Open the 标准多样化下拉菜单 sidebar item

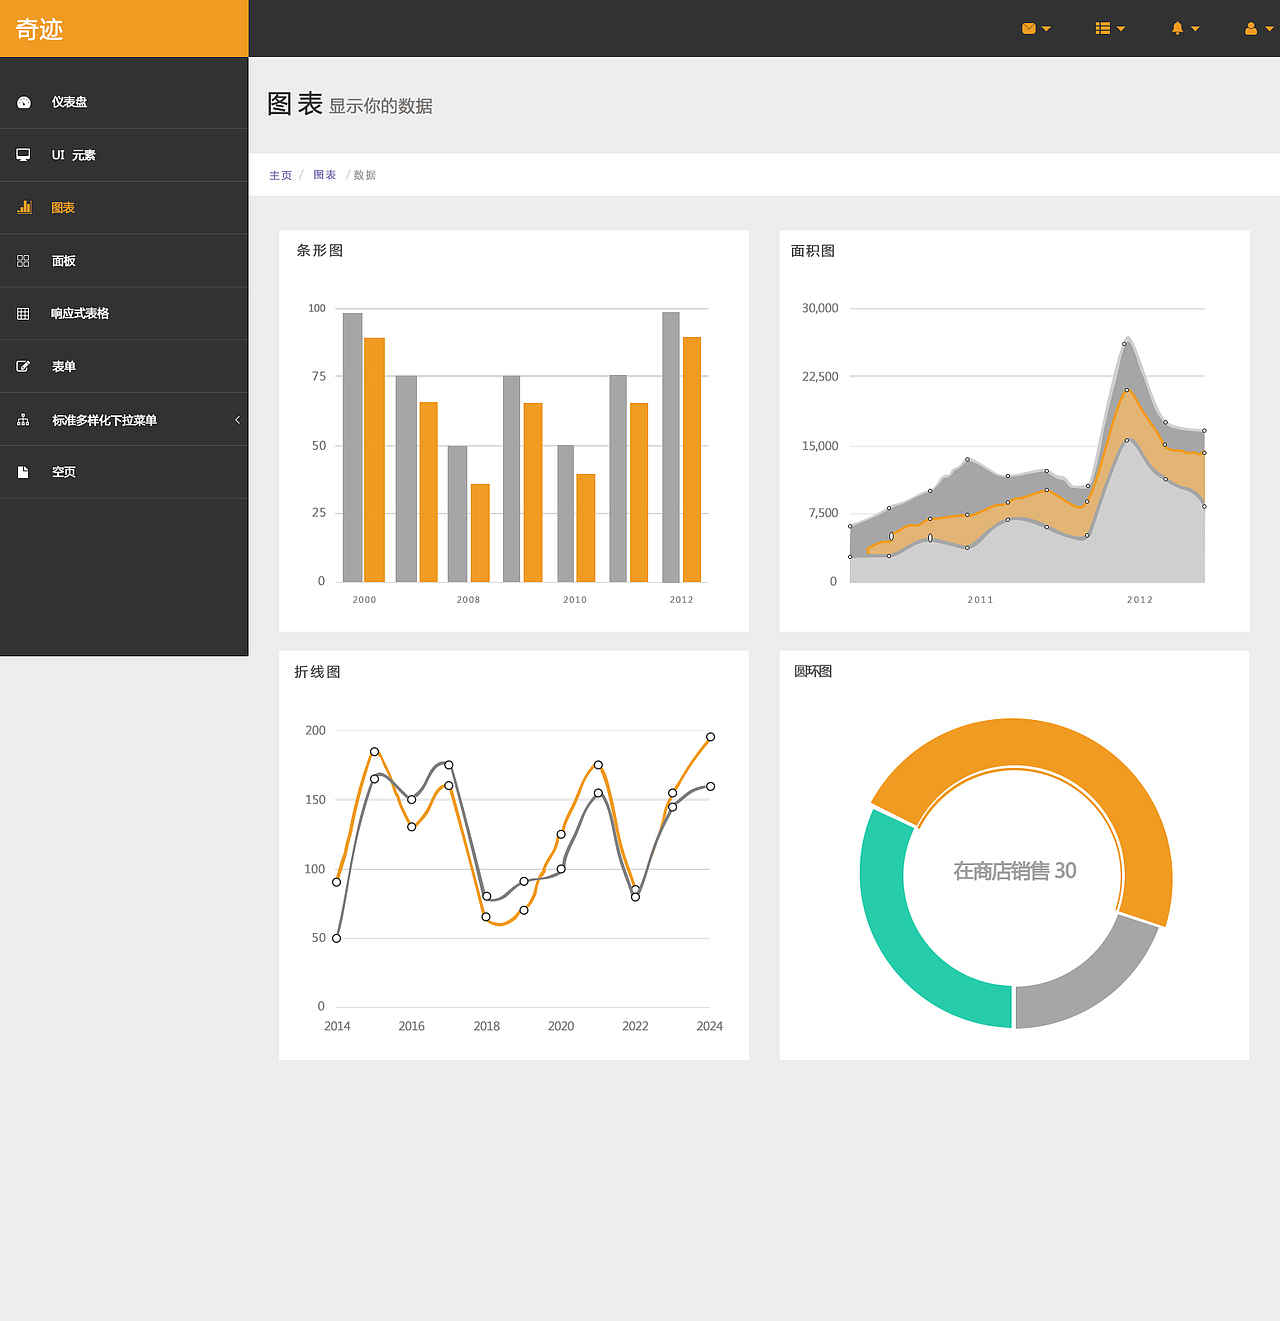[x=124, y=420]
